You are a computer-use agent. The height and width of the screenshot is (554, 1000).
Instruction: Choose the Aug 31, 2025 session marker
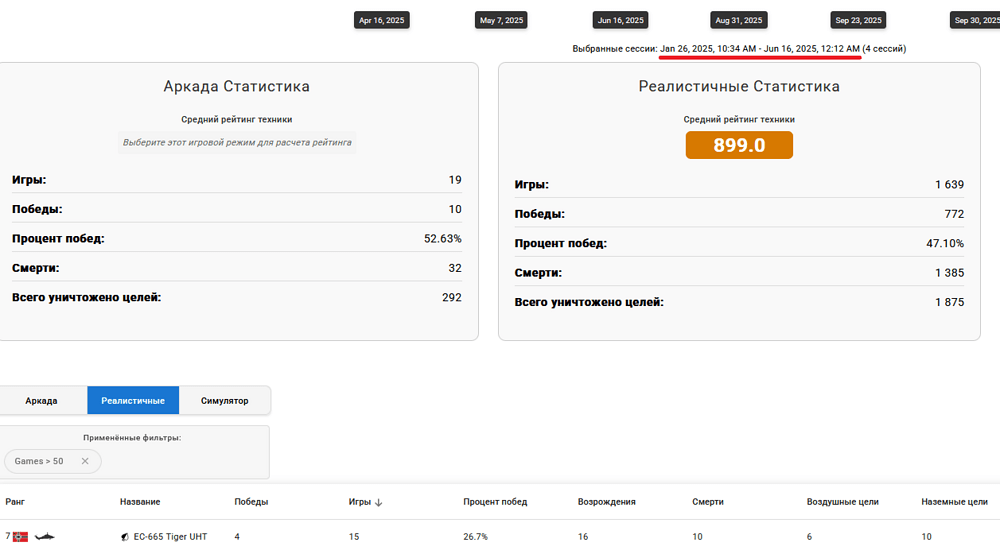739,20
